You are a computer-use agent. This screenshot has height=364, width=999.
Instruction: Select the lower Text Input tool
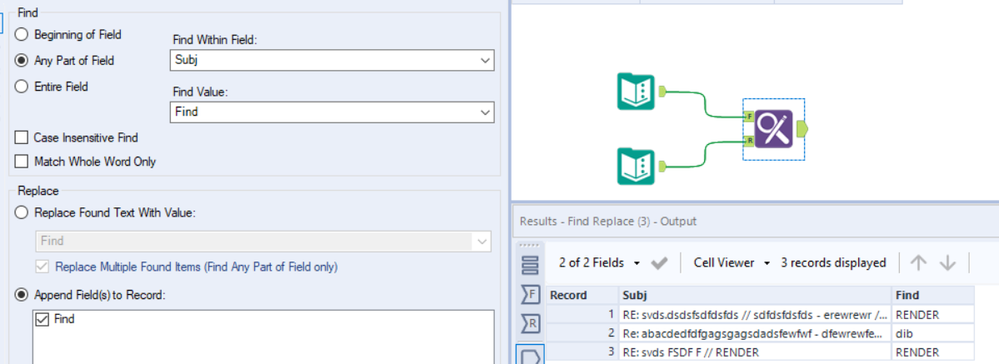(636, 166)
